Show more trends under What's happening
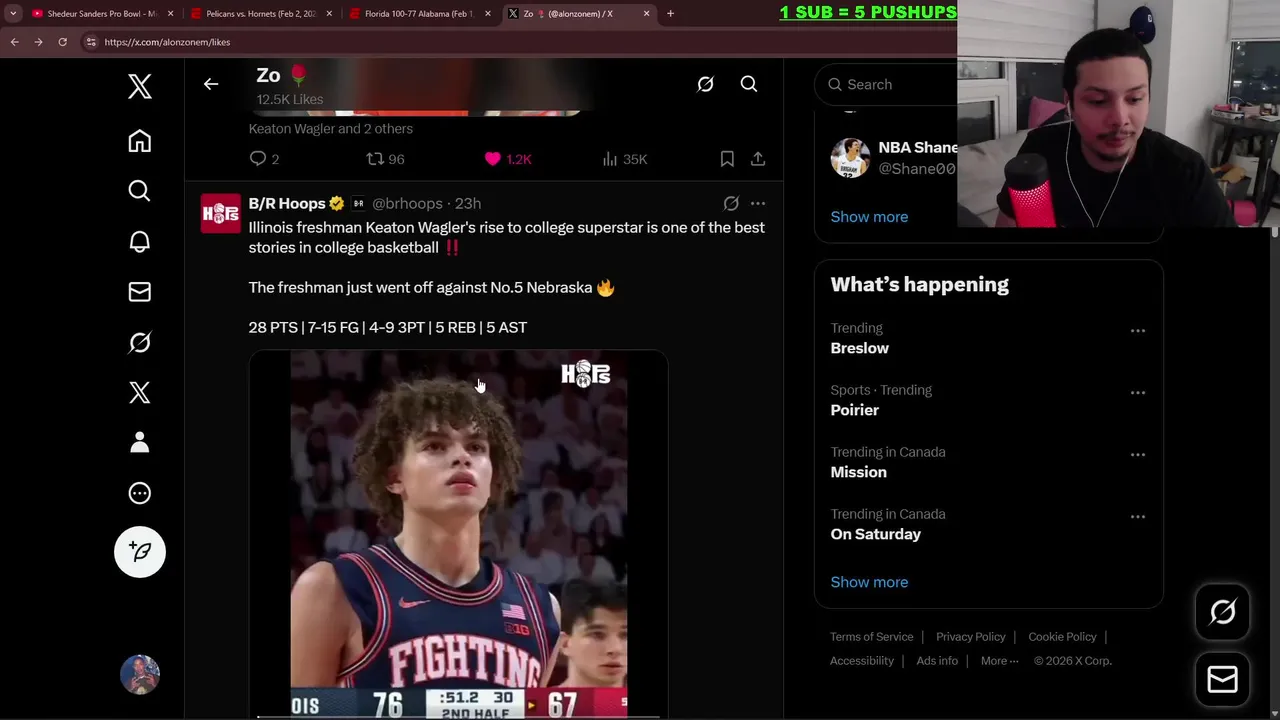The height and width of the screenshot is (720, 1280). point(869,582)
